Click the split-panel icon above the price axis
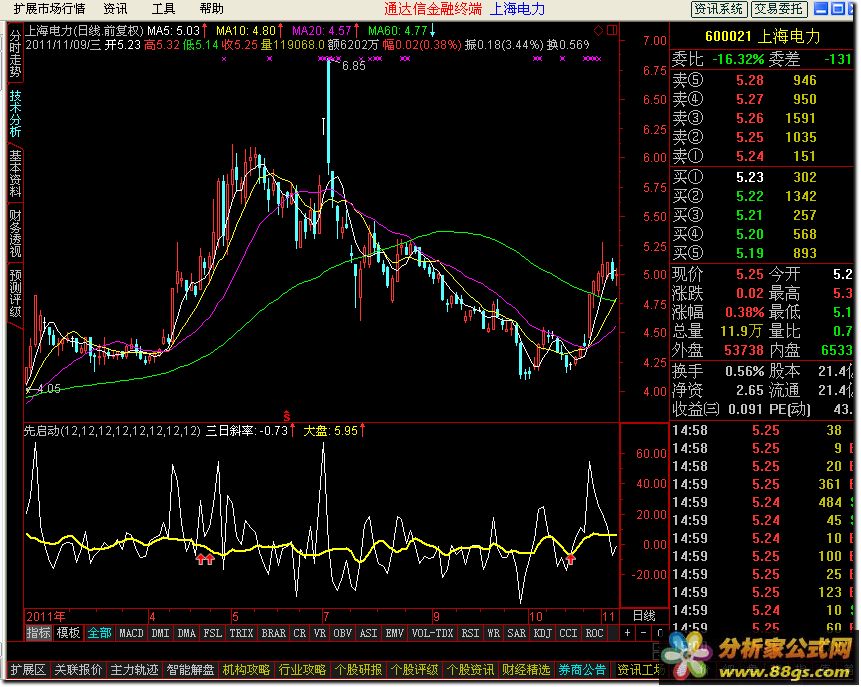Screen dimensions: 861x687 point(612,30)
